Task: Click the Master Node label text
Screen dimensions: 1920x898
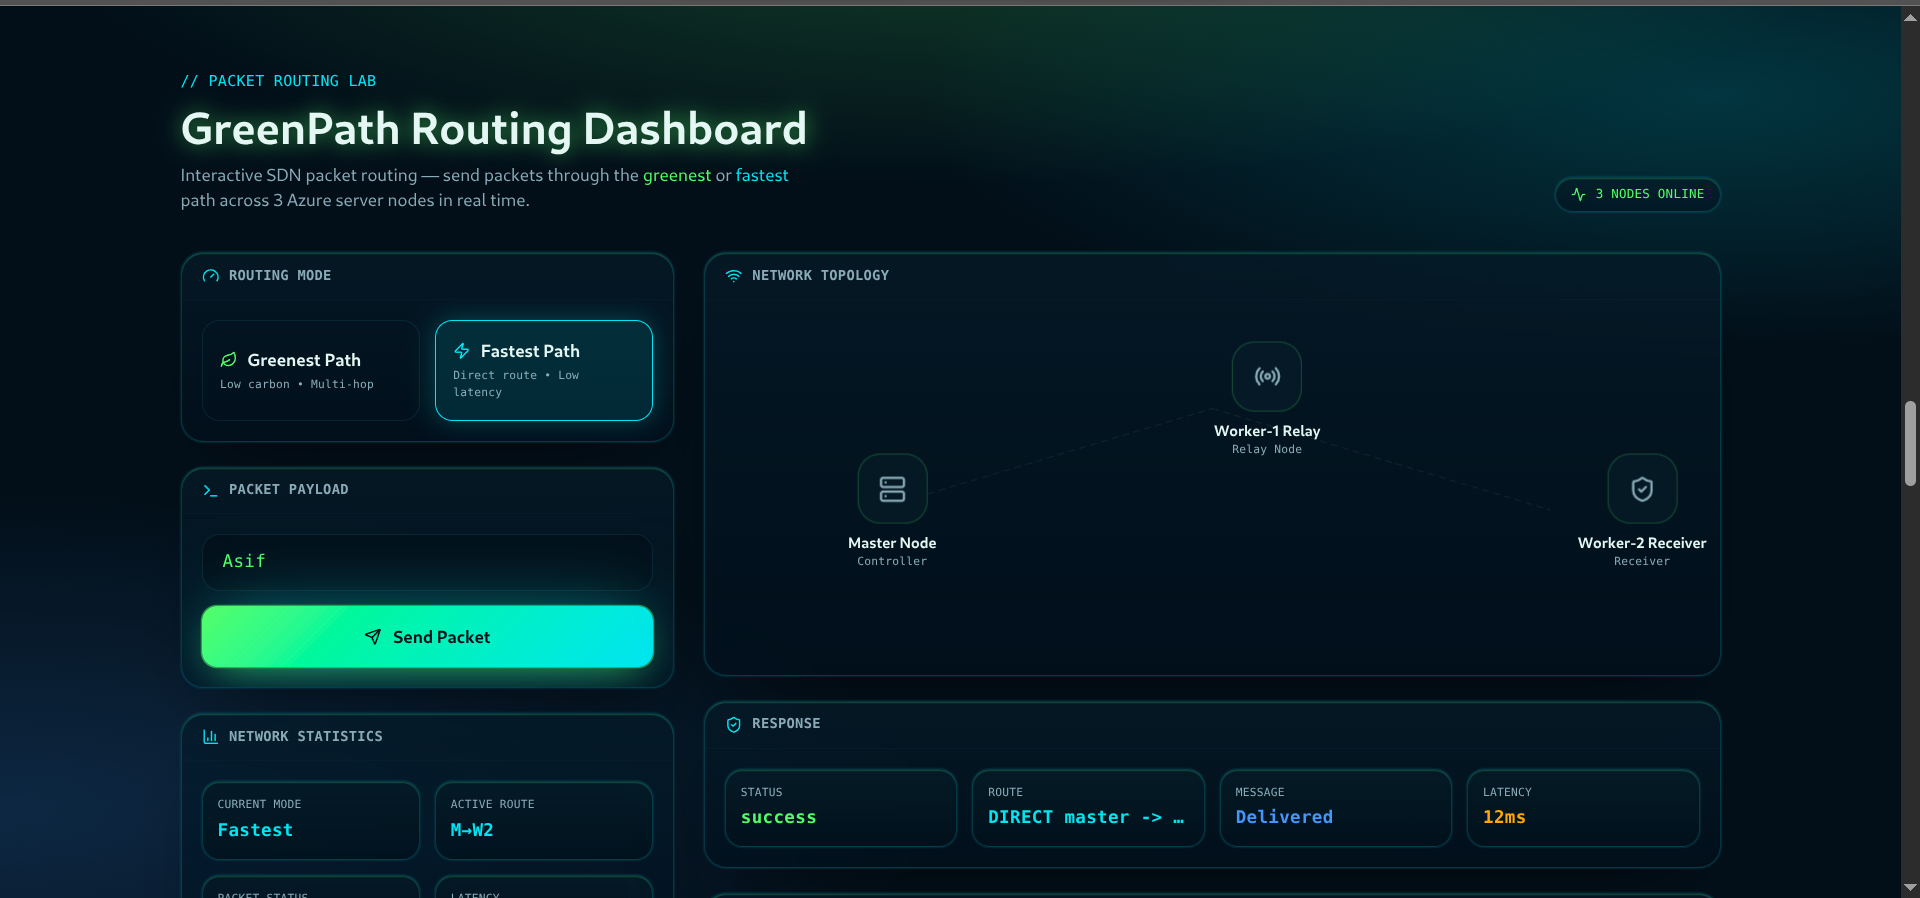Action: [892, 543]
